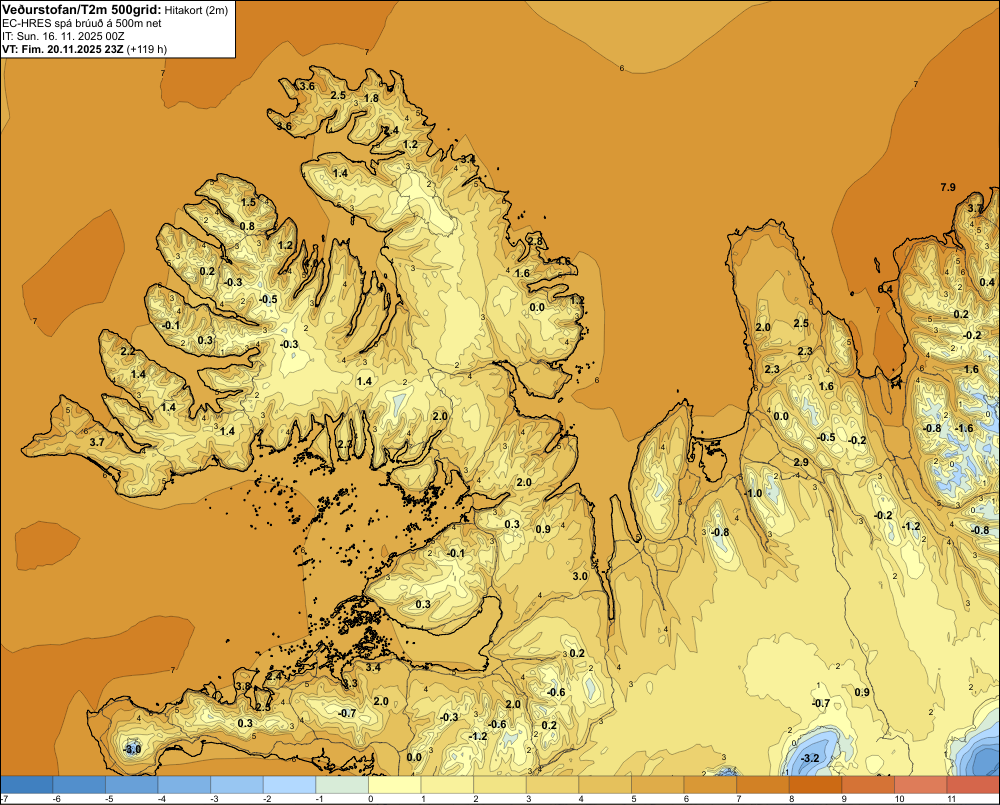This screenshot has height=805, width=1000.
Task: Select legend color block between 10 and 11
Action: coord(921,784)
